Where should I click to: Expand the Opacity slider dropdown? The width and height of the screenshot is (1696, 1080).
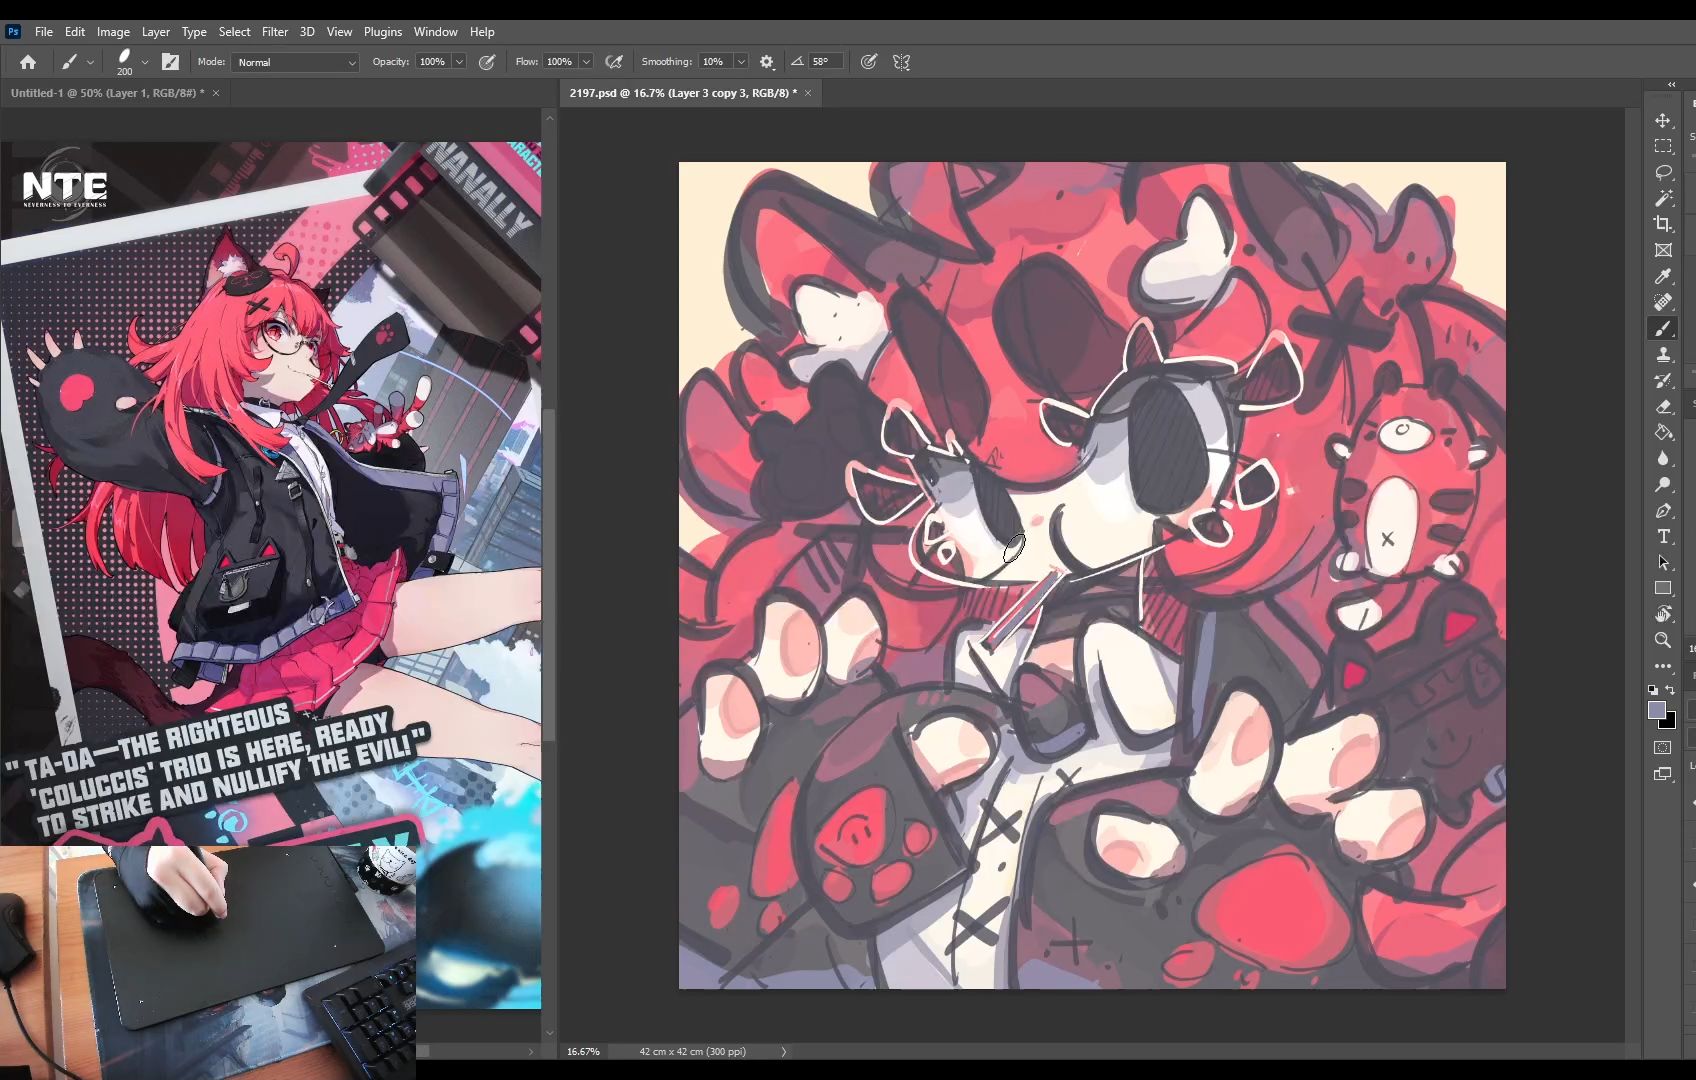point(459,62)
